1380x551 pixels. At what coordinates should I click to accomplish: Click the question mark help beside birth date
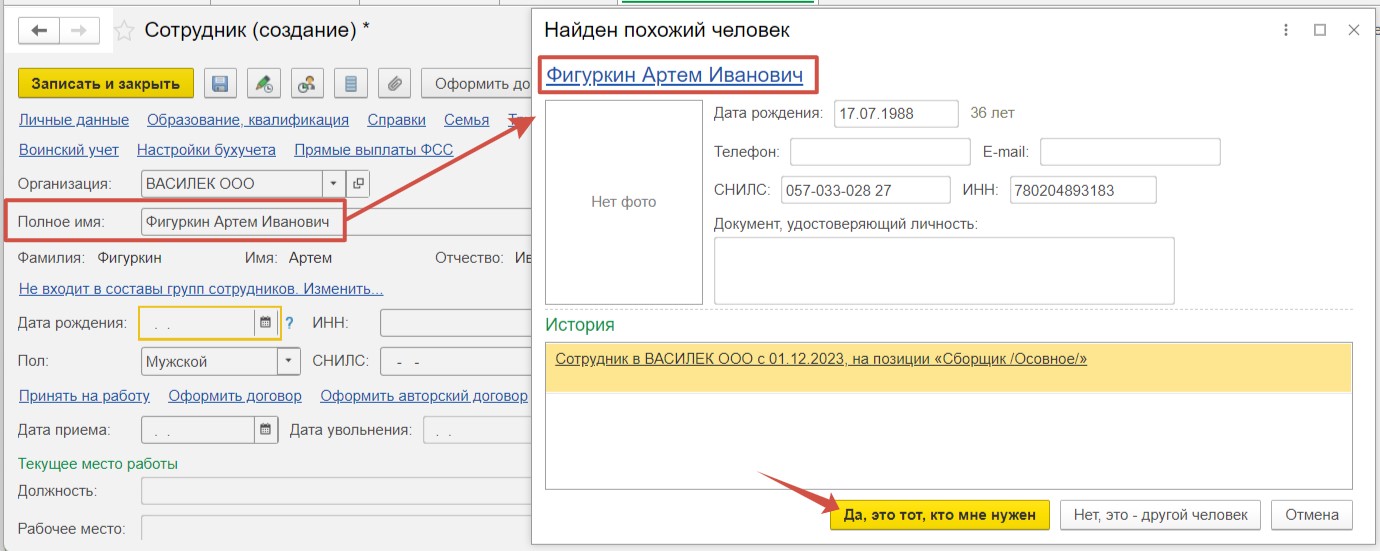290,322
